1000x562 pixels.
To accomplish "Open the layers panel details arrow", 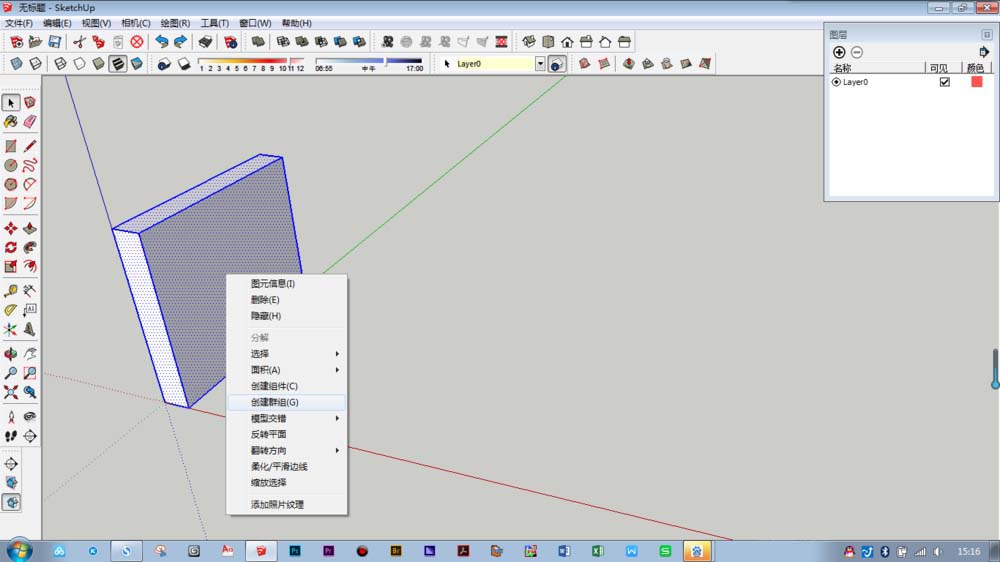I will (x=983, y=52).
